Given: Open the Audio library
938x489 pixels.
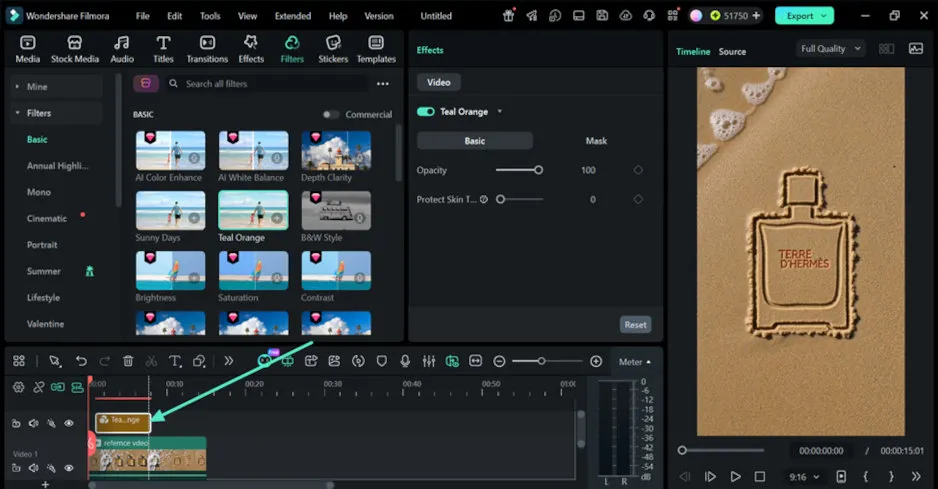Looking at the screenshot, I should (122, 49).
